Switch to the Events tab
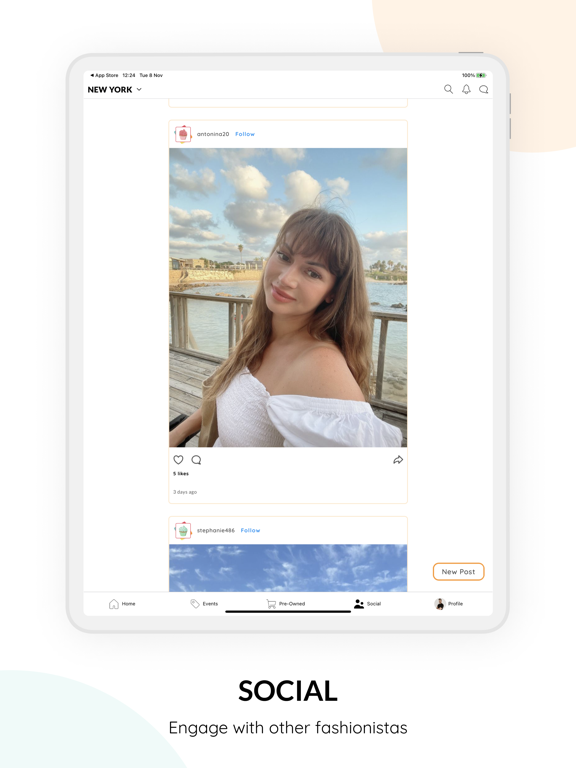The image size is (576, 768). point(204,604)
